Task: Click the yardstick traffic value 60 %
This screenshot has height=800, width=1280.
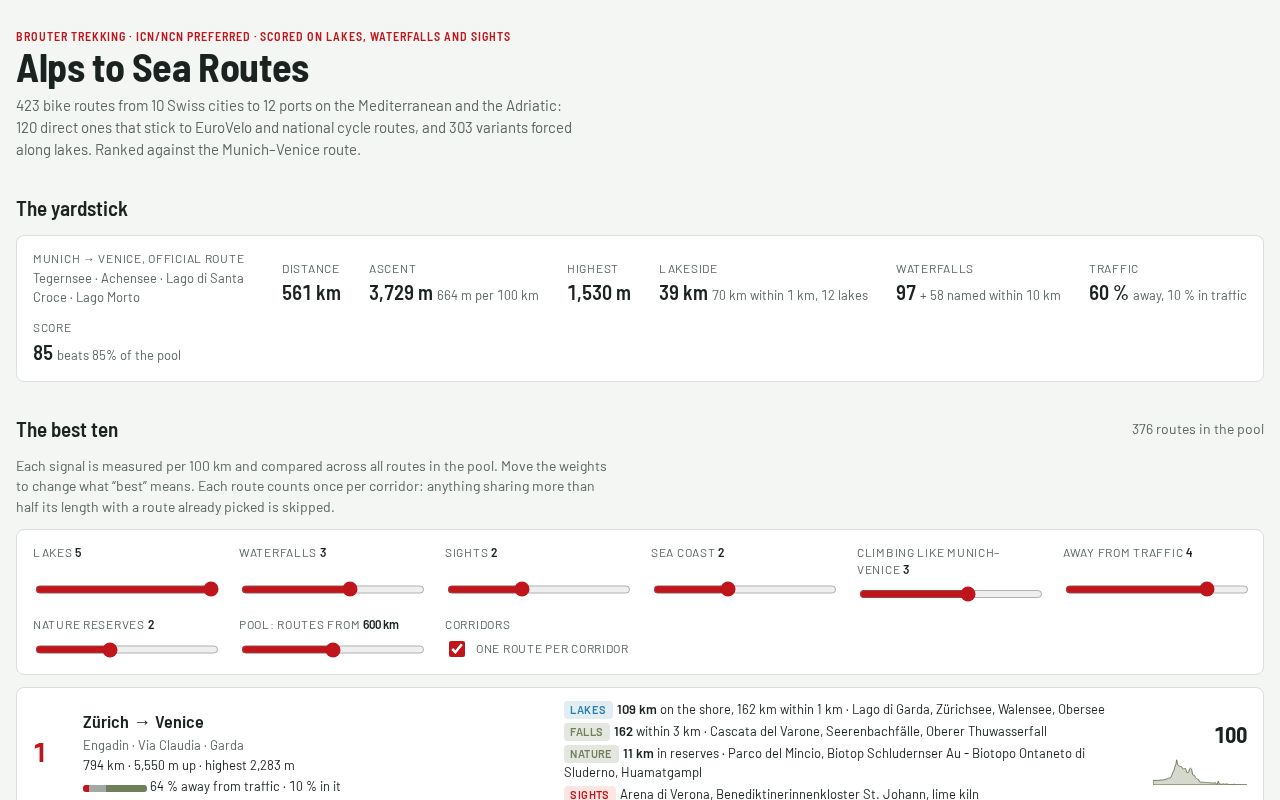Action: click(1109, 293)
